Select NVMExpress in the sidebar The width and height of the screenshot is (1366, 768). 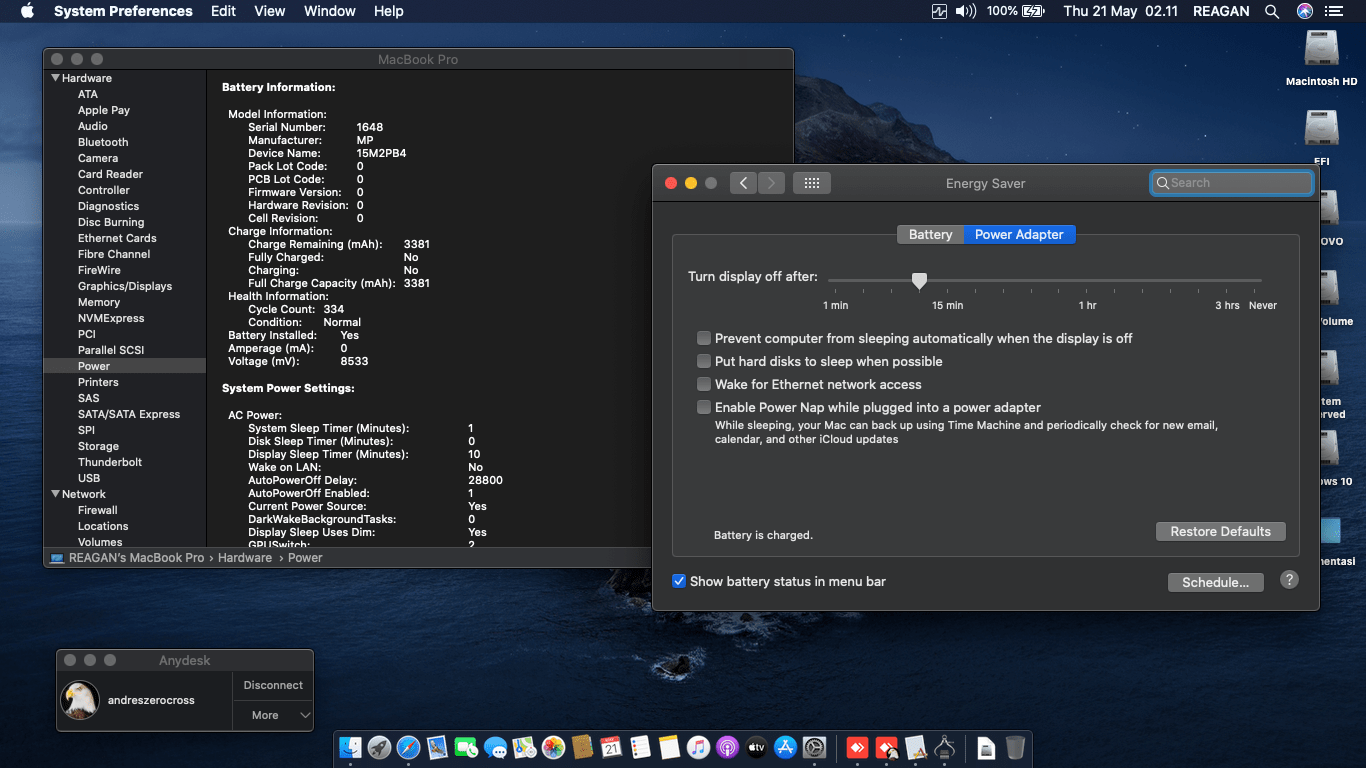[111, 318]
